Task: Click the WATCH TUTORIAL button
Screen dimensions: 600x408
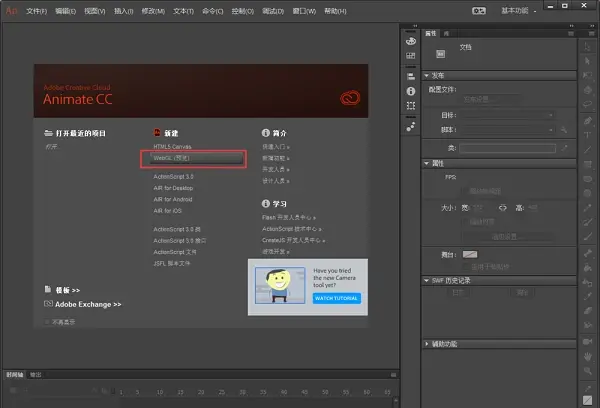Action: [337, 298]
